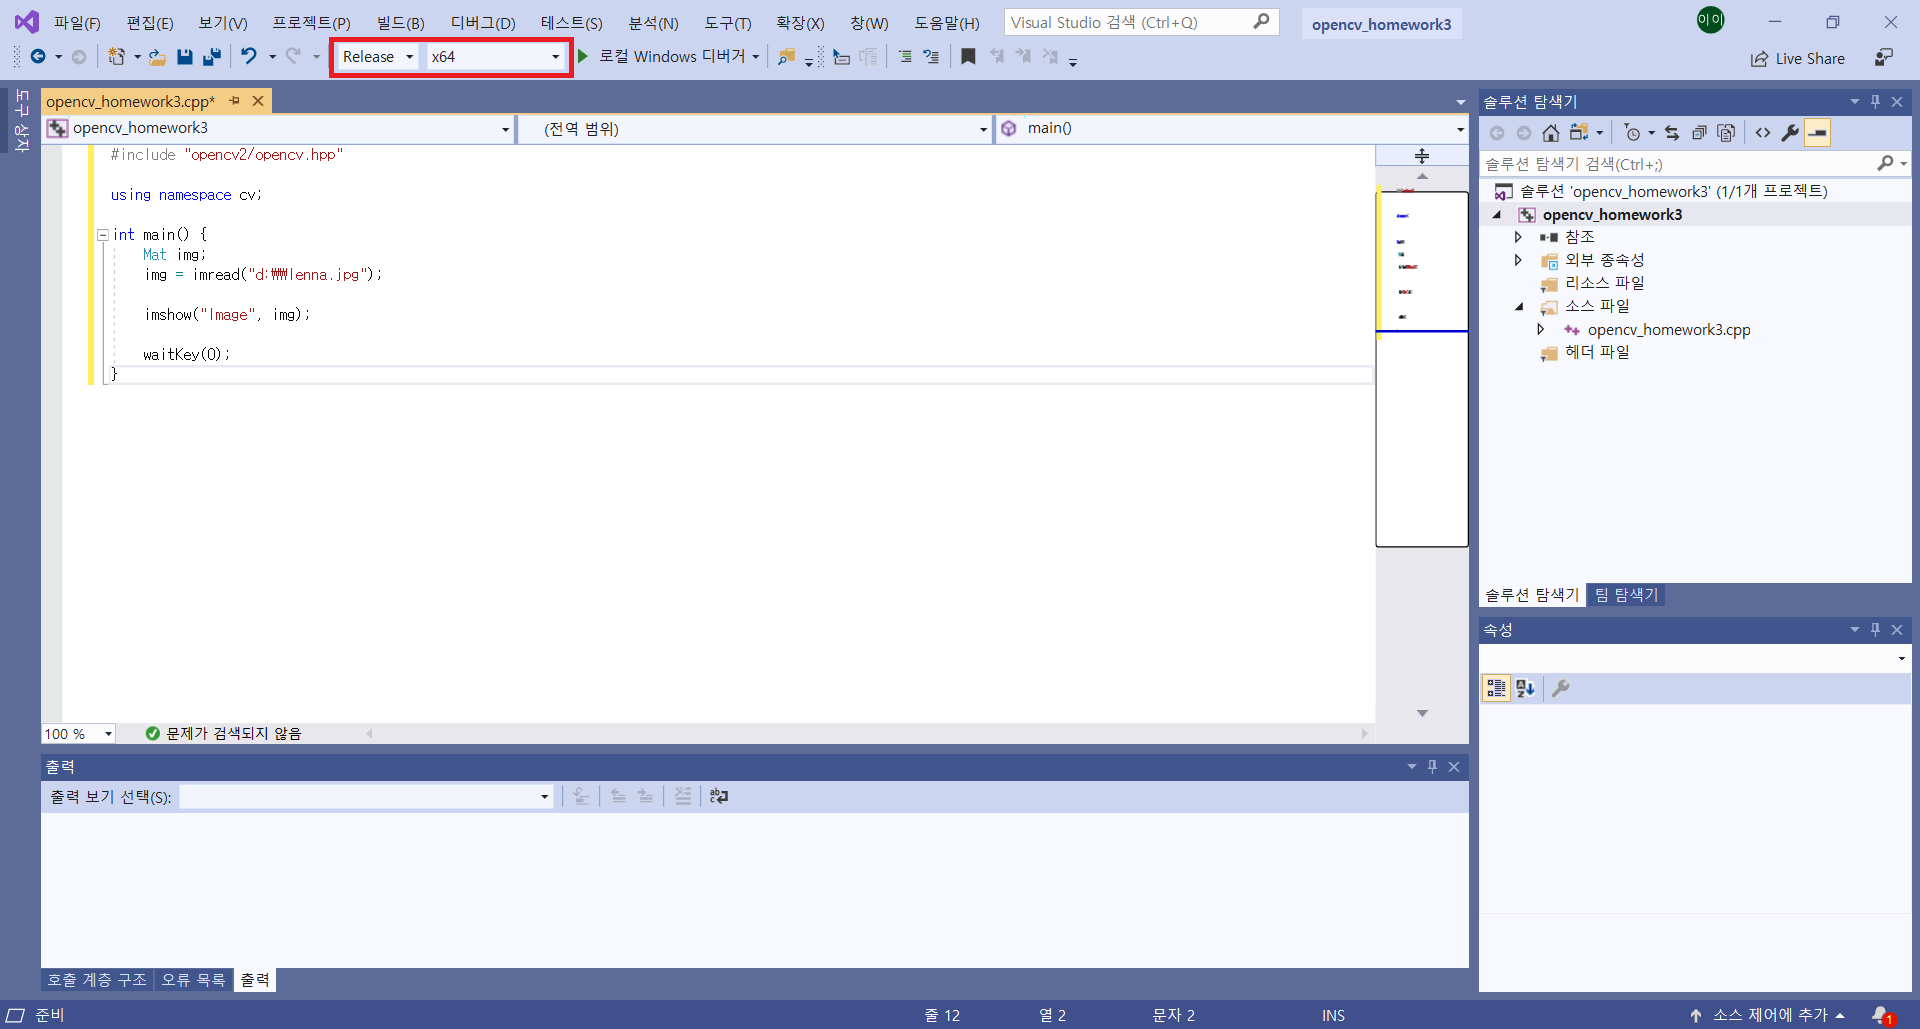This screenshot has height=1029, width=1920.
Task: Open the 빌드(B) menu
Action: coord(400,23)
